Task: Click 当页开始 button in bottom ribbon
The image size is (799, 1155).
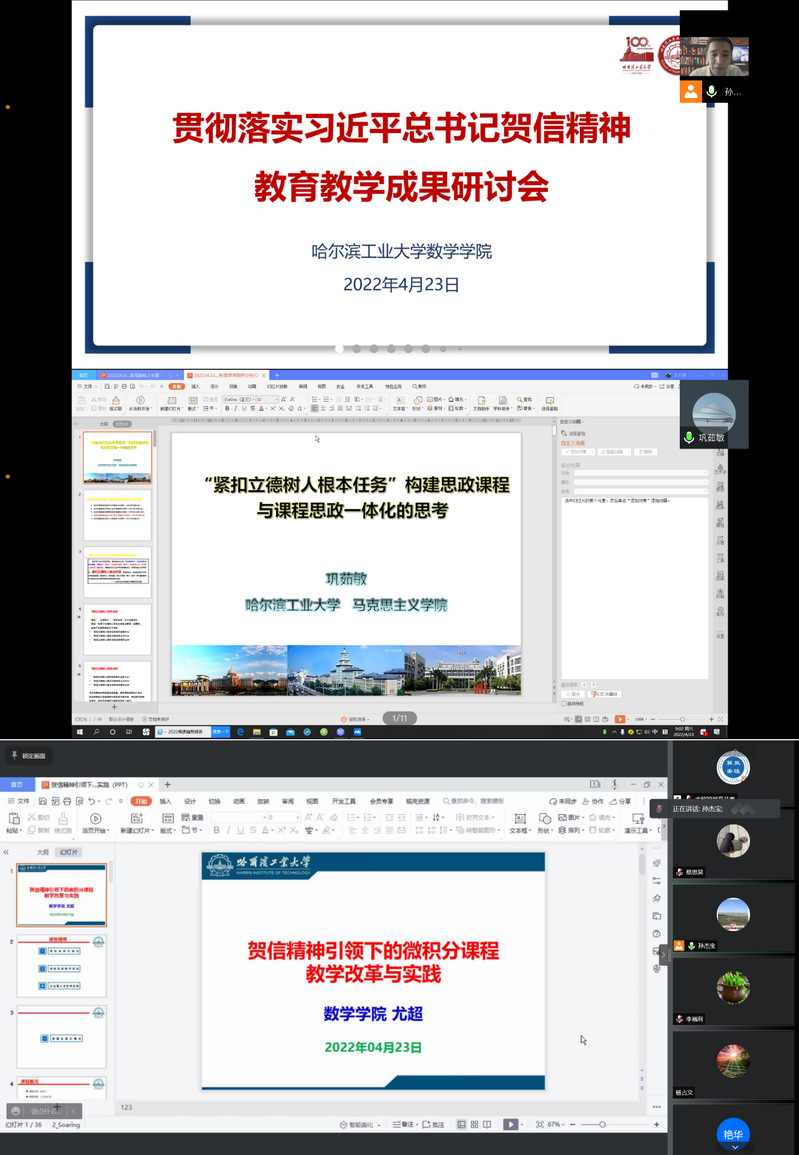Action: coord(94,830)
